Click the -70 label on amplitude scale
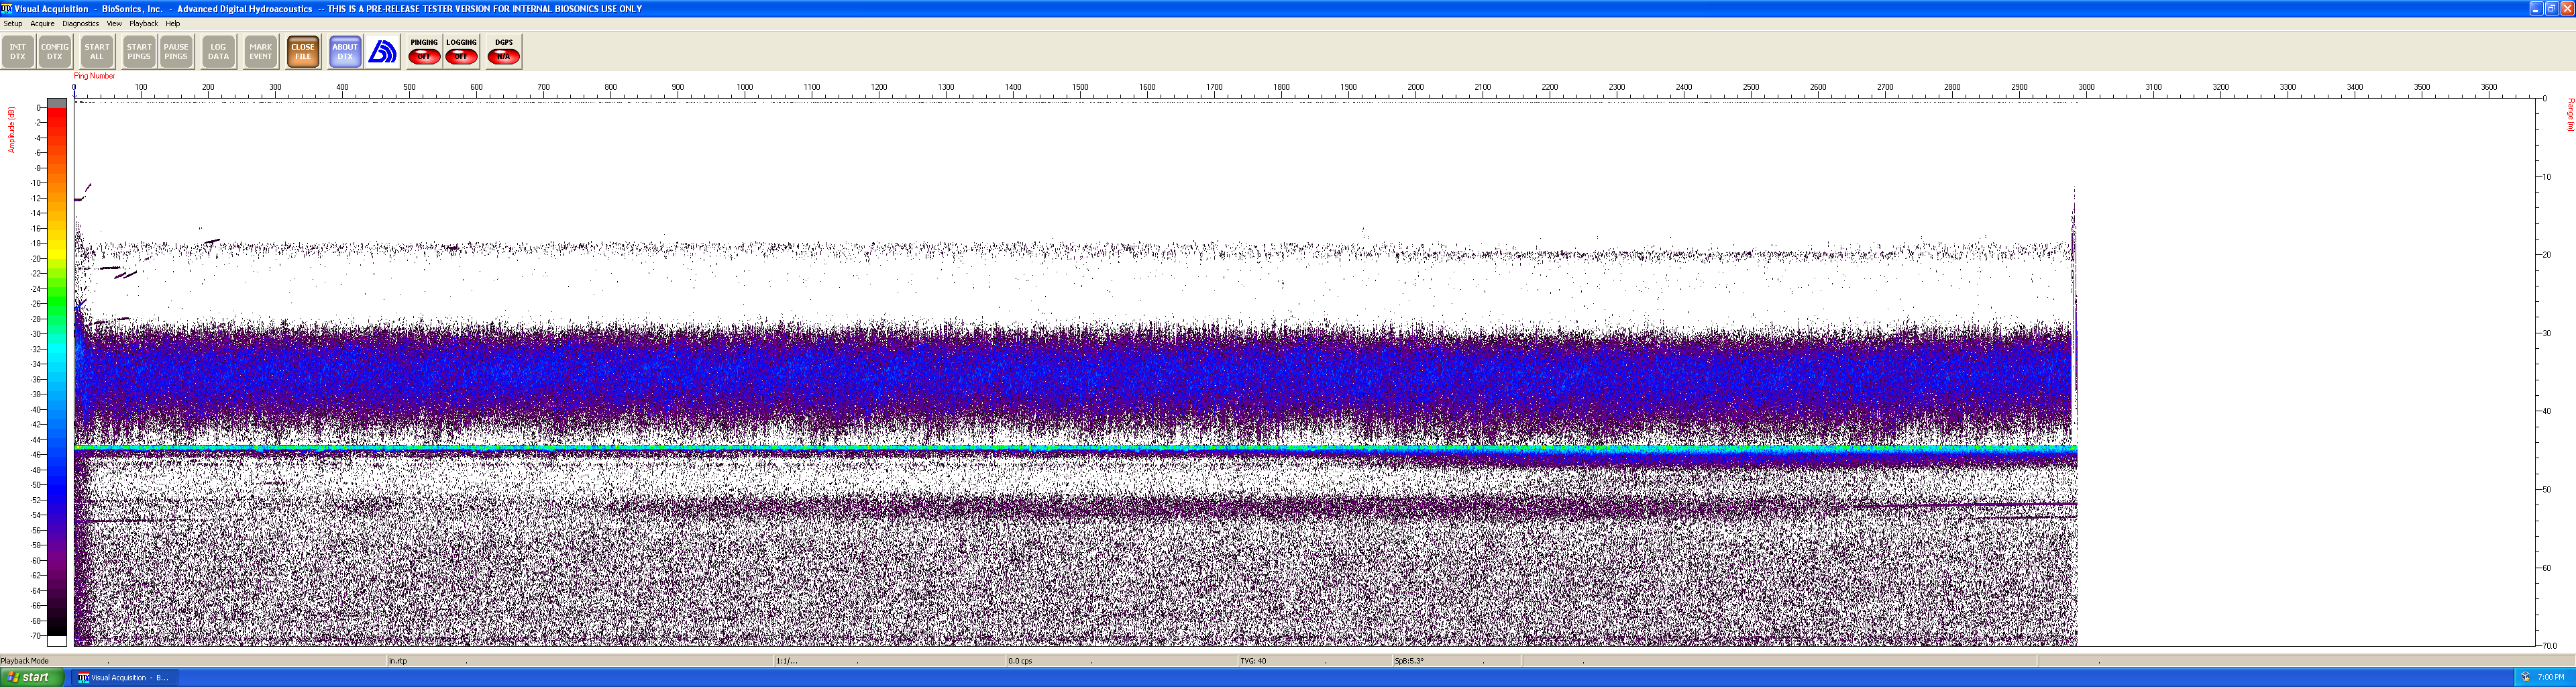Image resolution: width=2576 pixels, height=687 pixels. coord(36,636)
